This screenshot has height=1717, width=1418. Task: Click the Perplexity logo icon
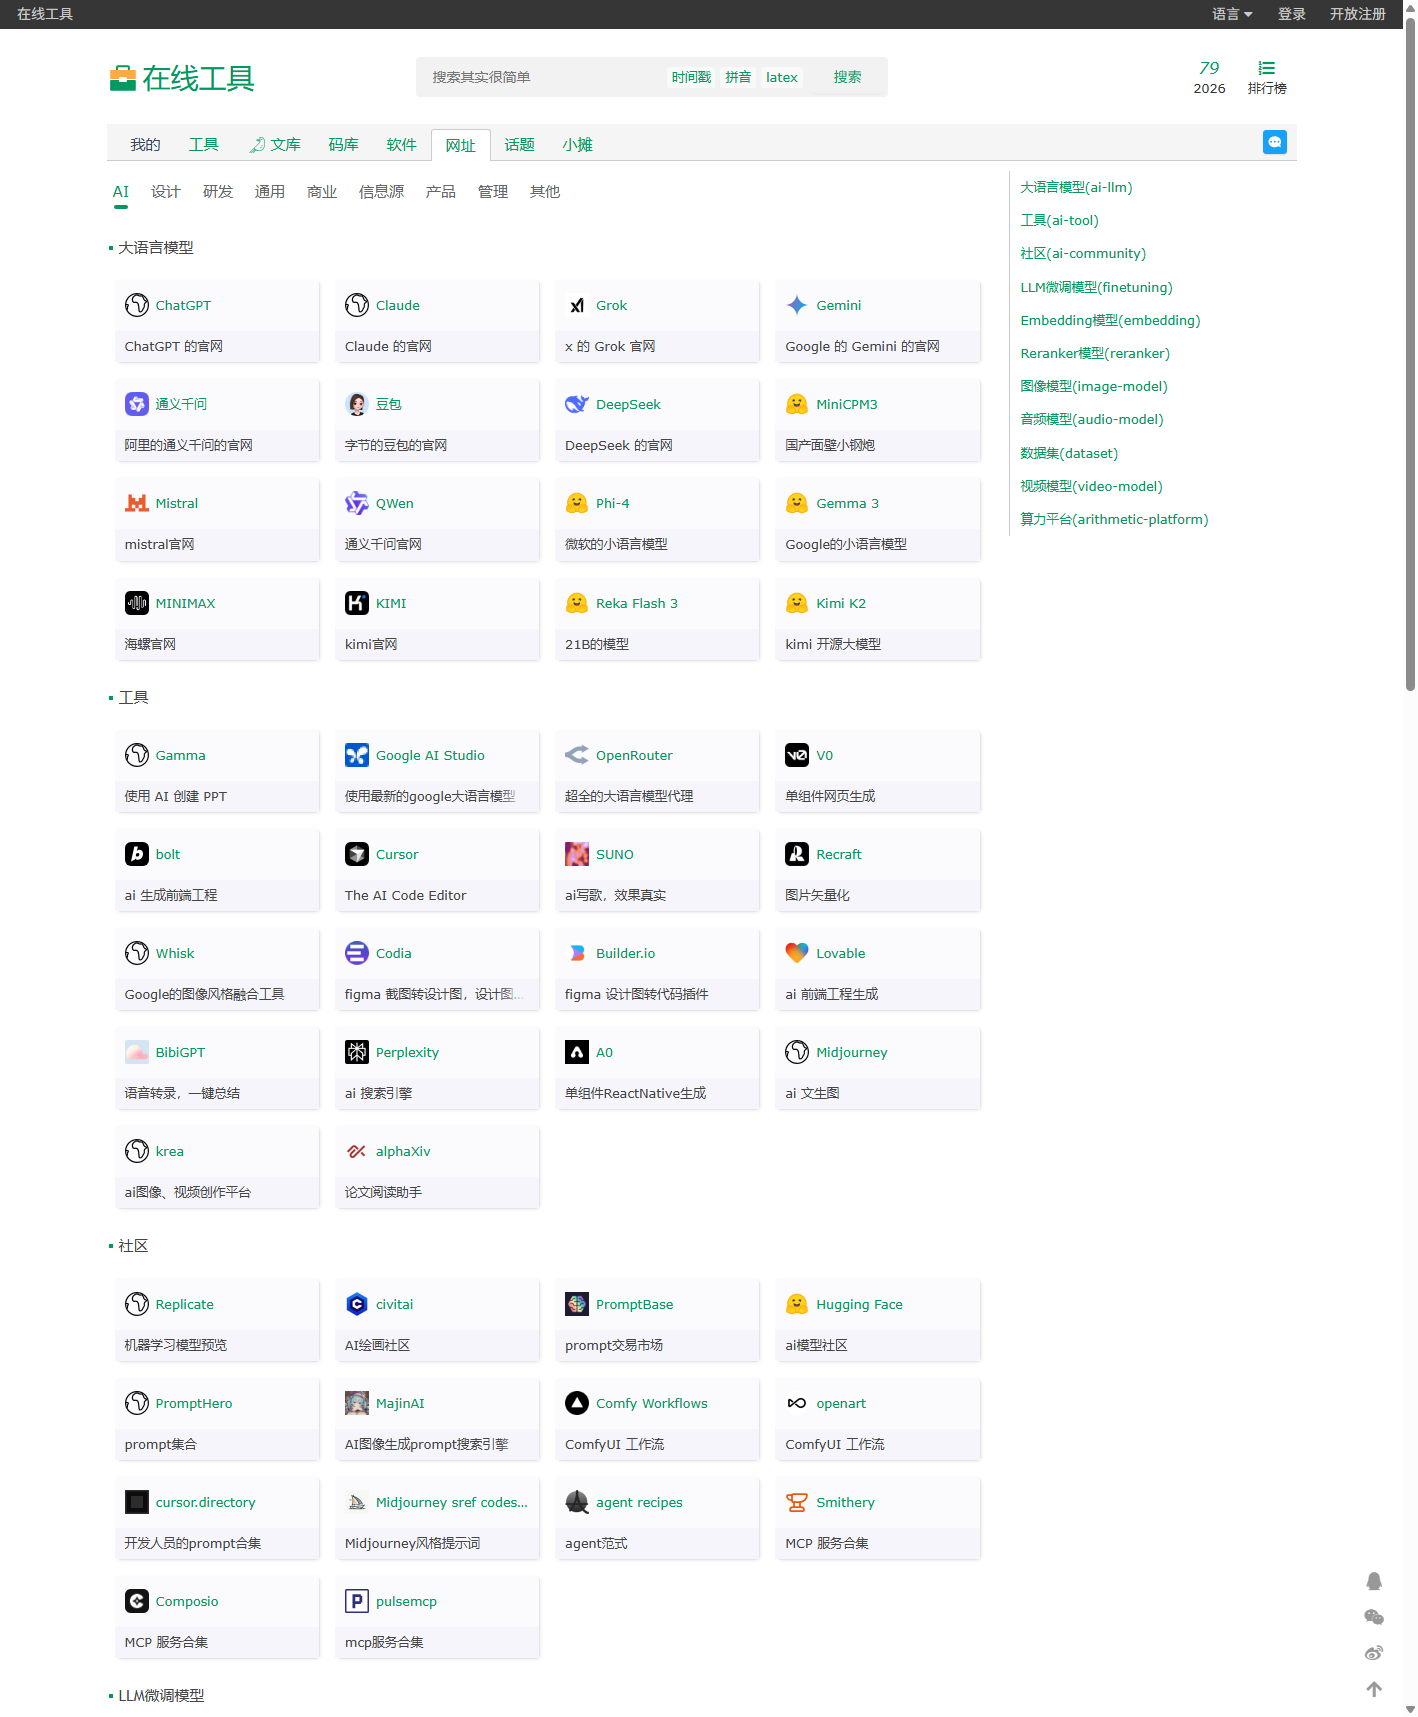[x=357, y=1052]
